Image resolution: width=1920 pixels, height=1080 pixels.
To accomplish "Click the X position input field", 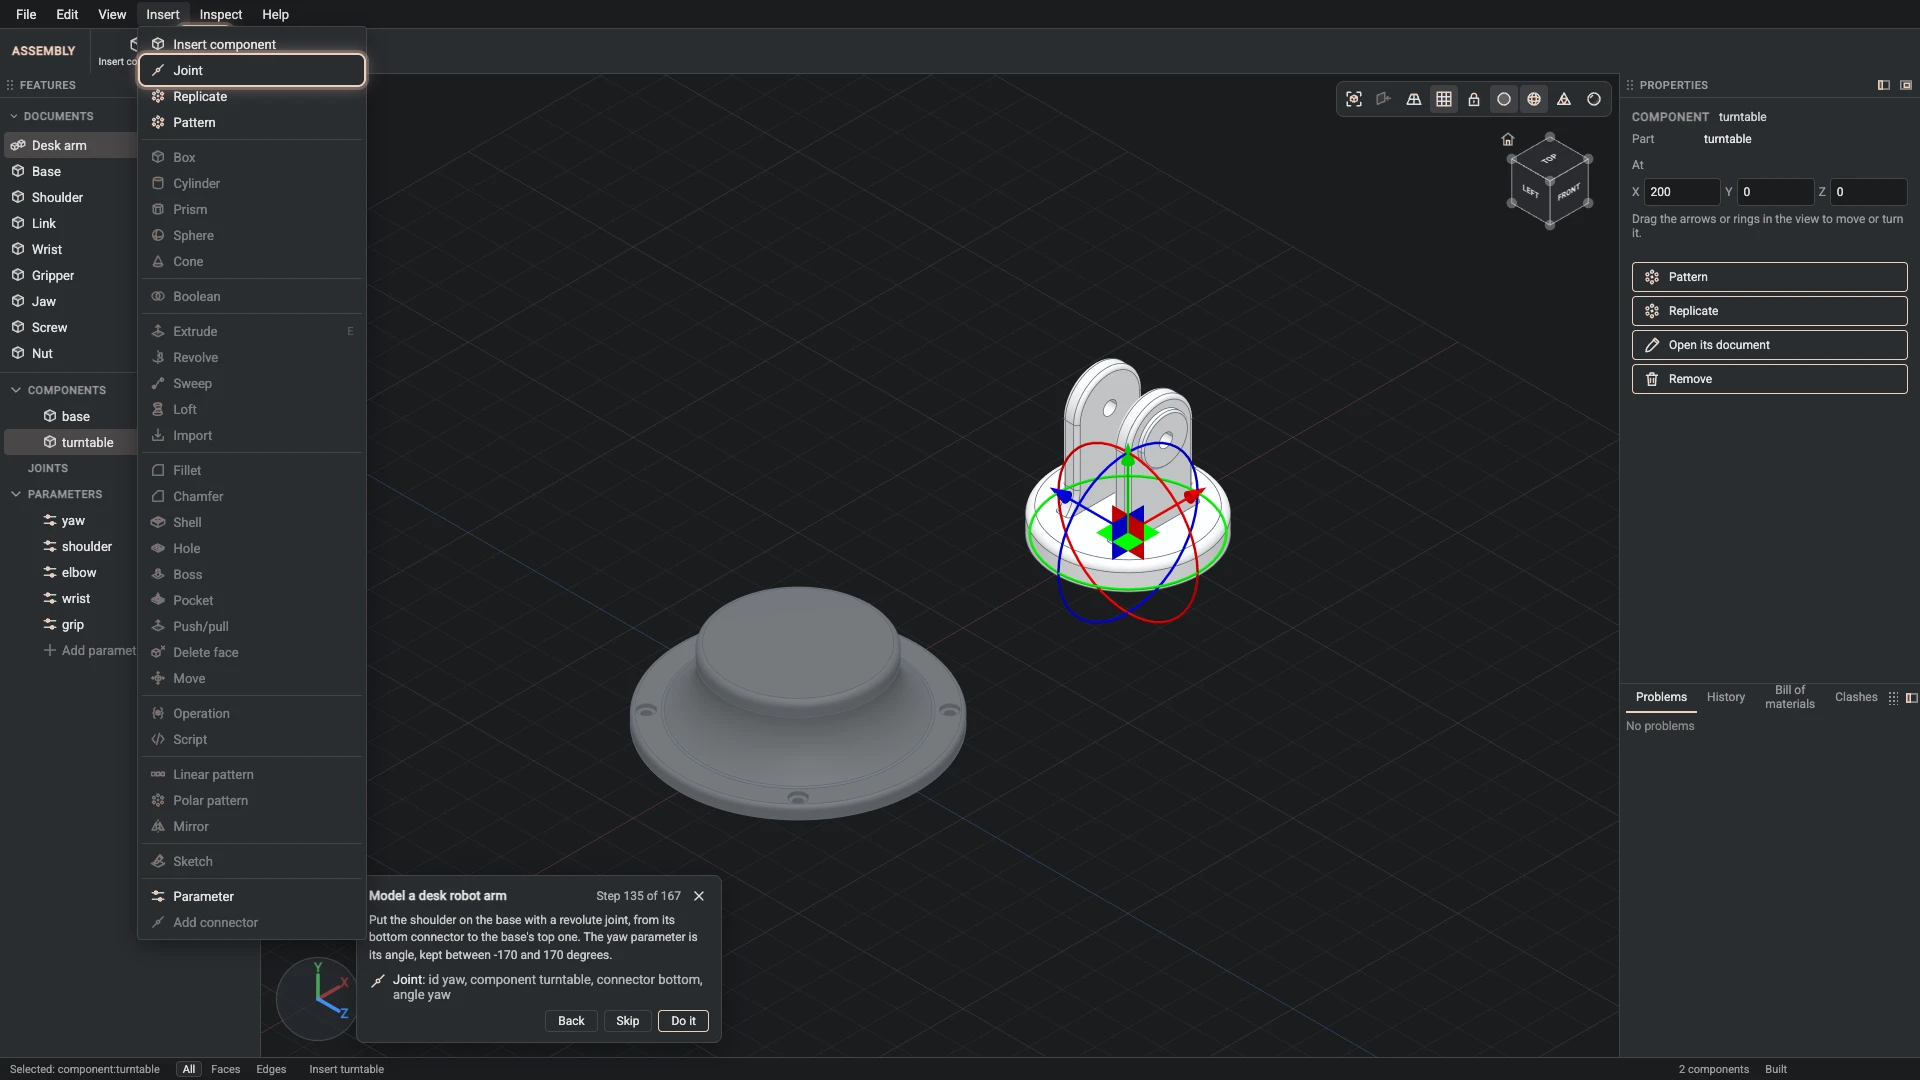I will coord(1682,192).
